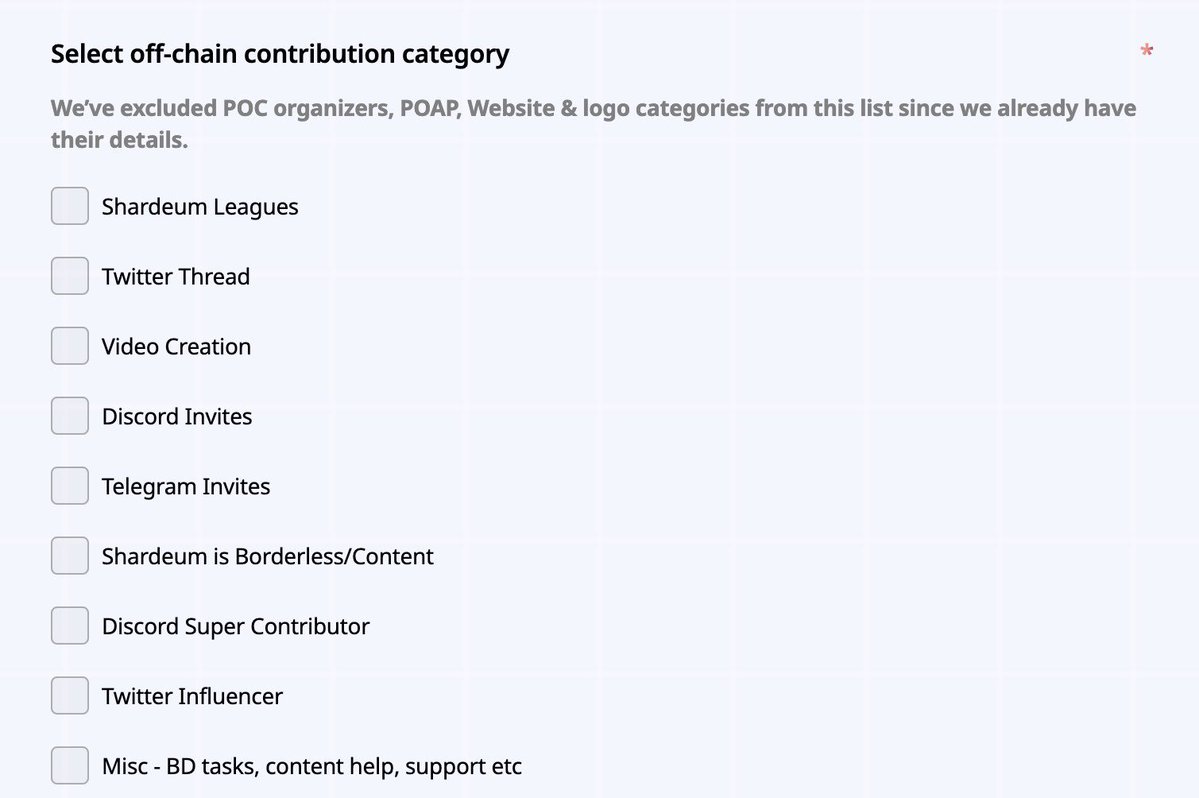1199x798 pixels.
Task: Click the 'Twitter Thread' option label
Action: (x=176, y=277)
